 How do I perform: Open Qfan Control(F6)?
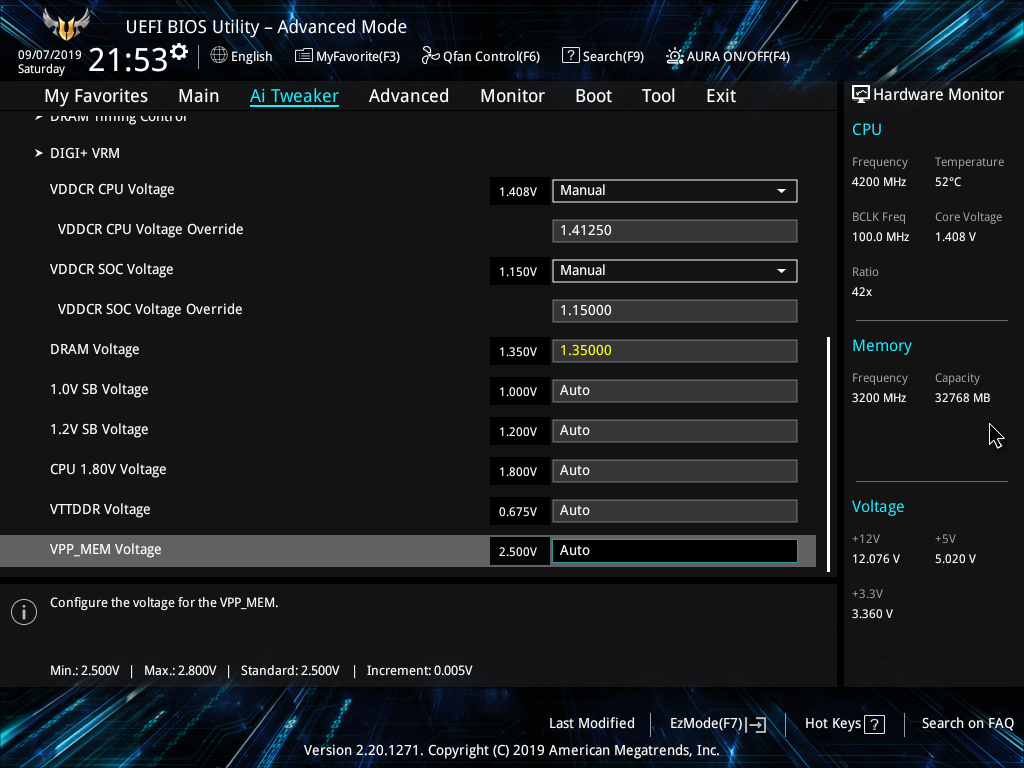coord(481,56)
